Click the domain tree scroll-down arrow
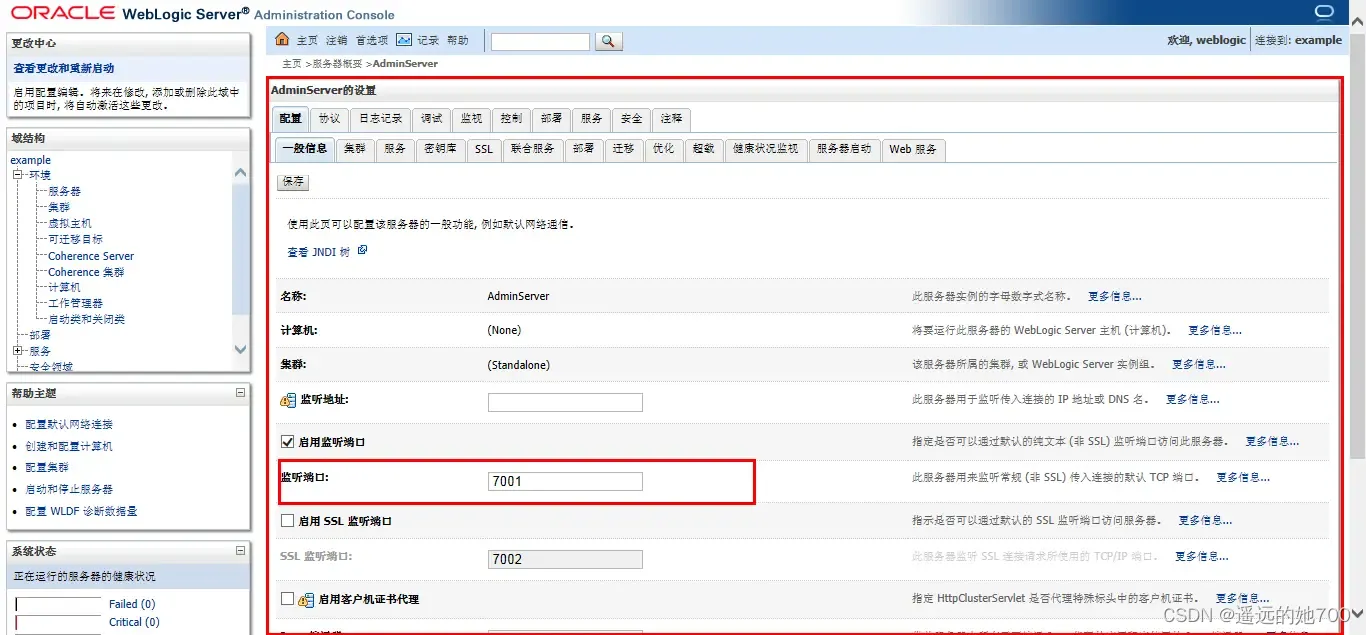The height and width of the screenshot is (635, 1366). point(240,349)
